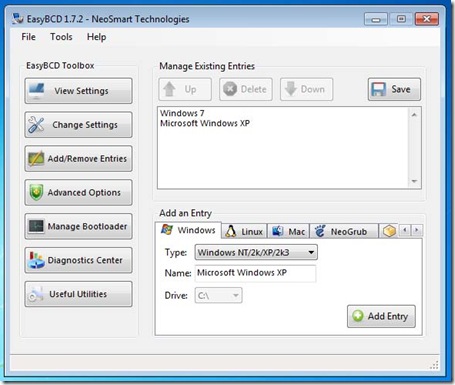455x385 pixels.
Task: Click the NeoGrub foot icon
Action: click(320, 231)
